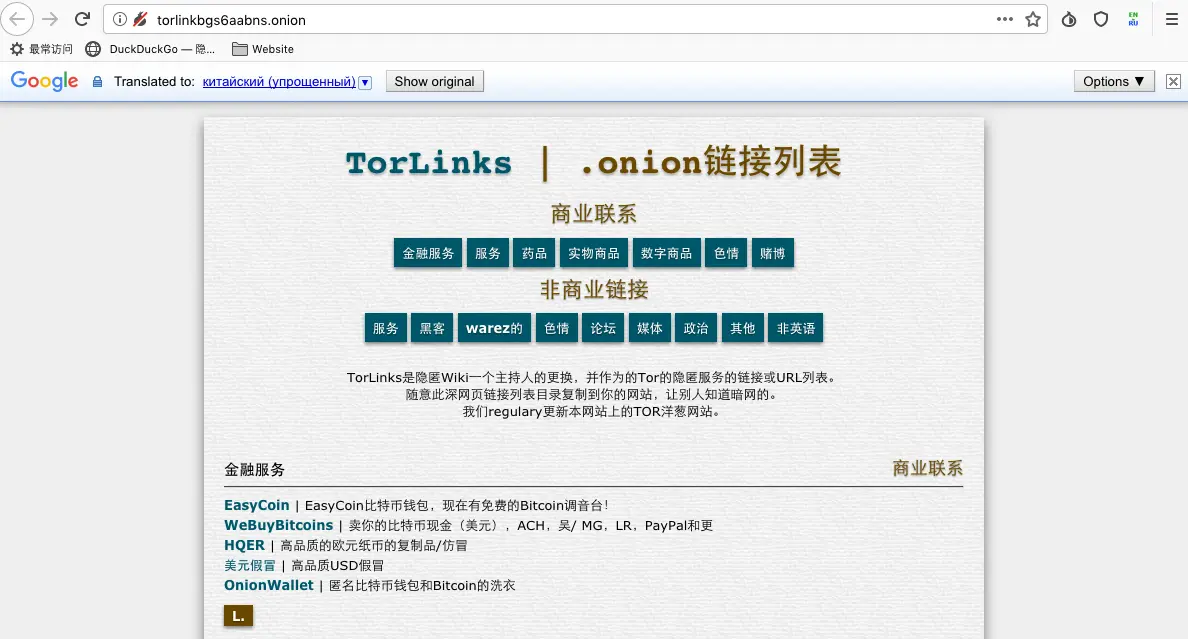Open the Website bookmarks folder
The image size is (1188, 639).
click(263, 49)
